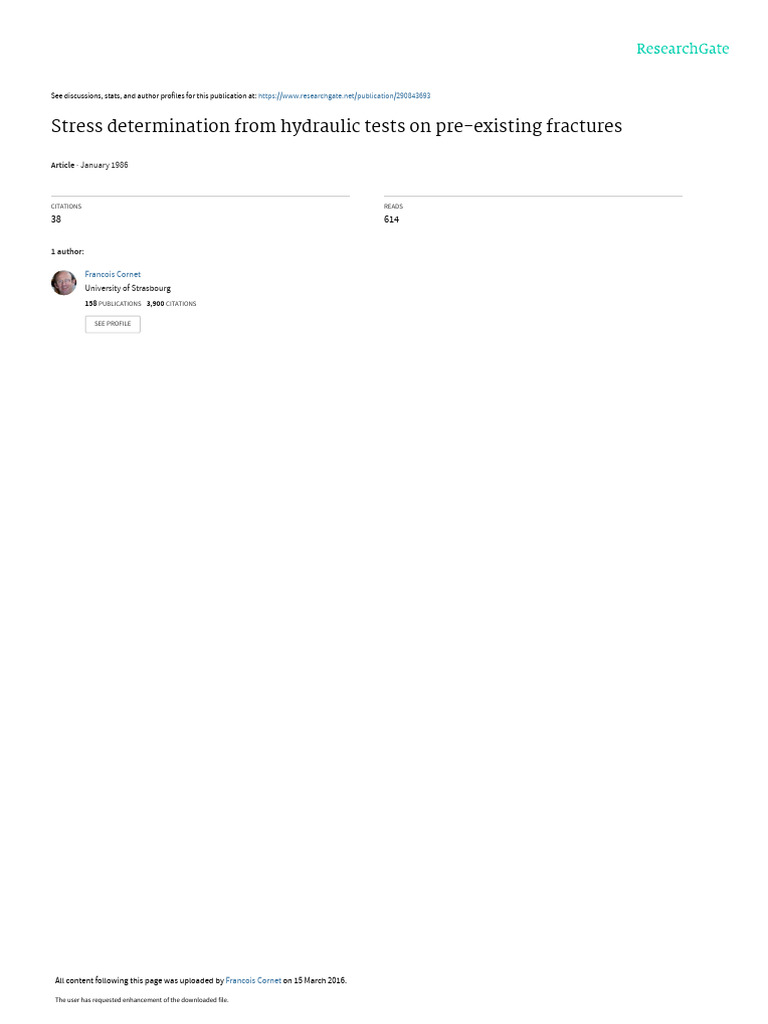The width and height of the screenshot is (768, 1024).
Task: Open the Francois Cornet link in the footer
Action: pyautogui.click(x=253, y=980)
